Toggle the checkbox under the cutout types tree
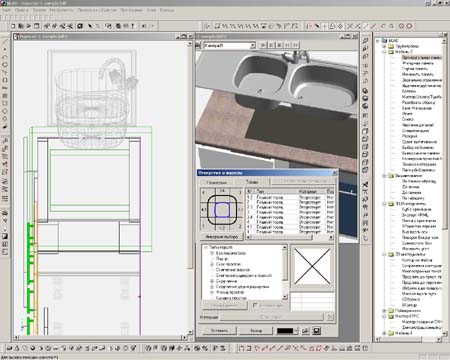Screen dimensions: 450x360 (x=255, y=305)
